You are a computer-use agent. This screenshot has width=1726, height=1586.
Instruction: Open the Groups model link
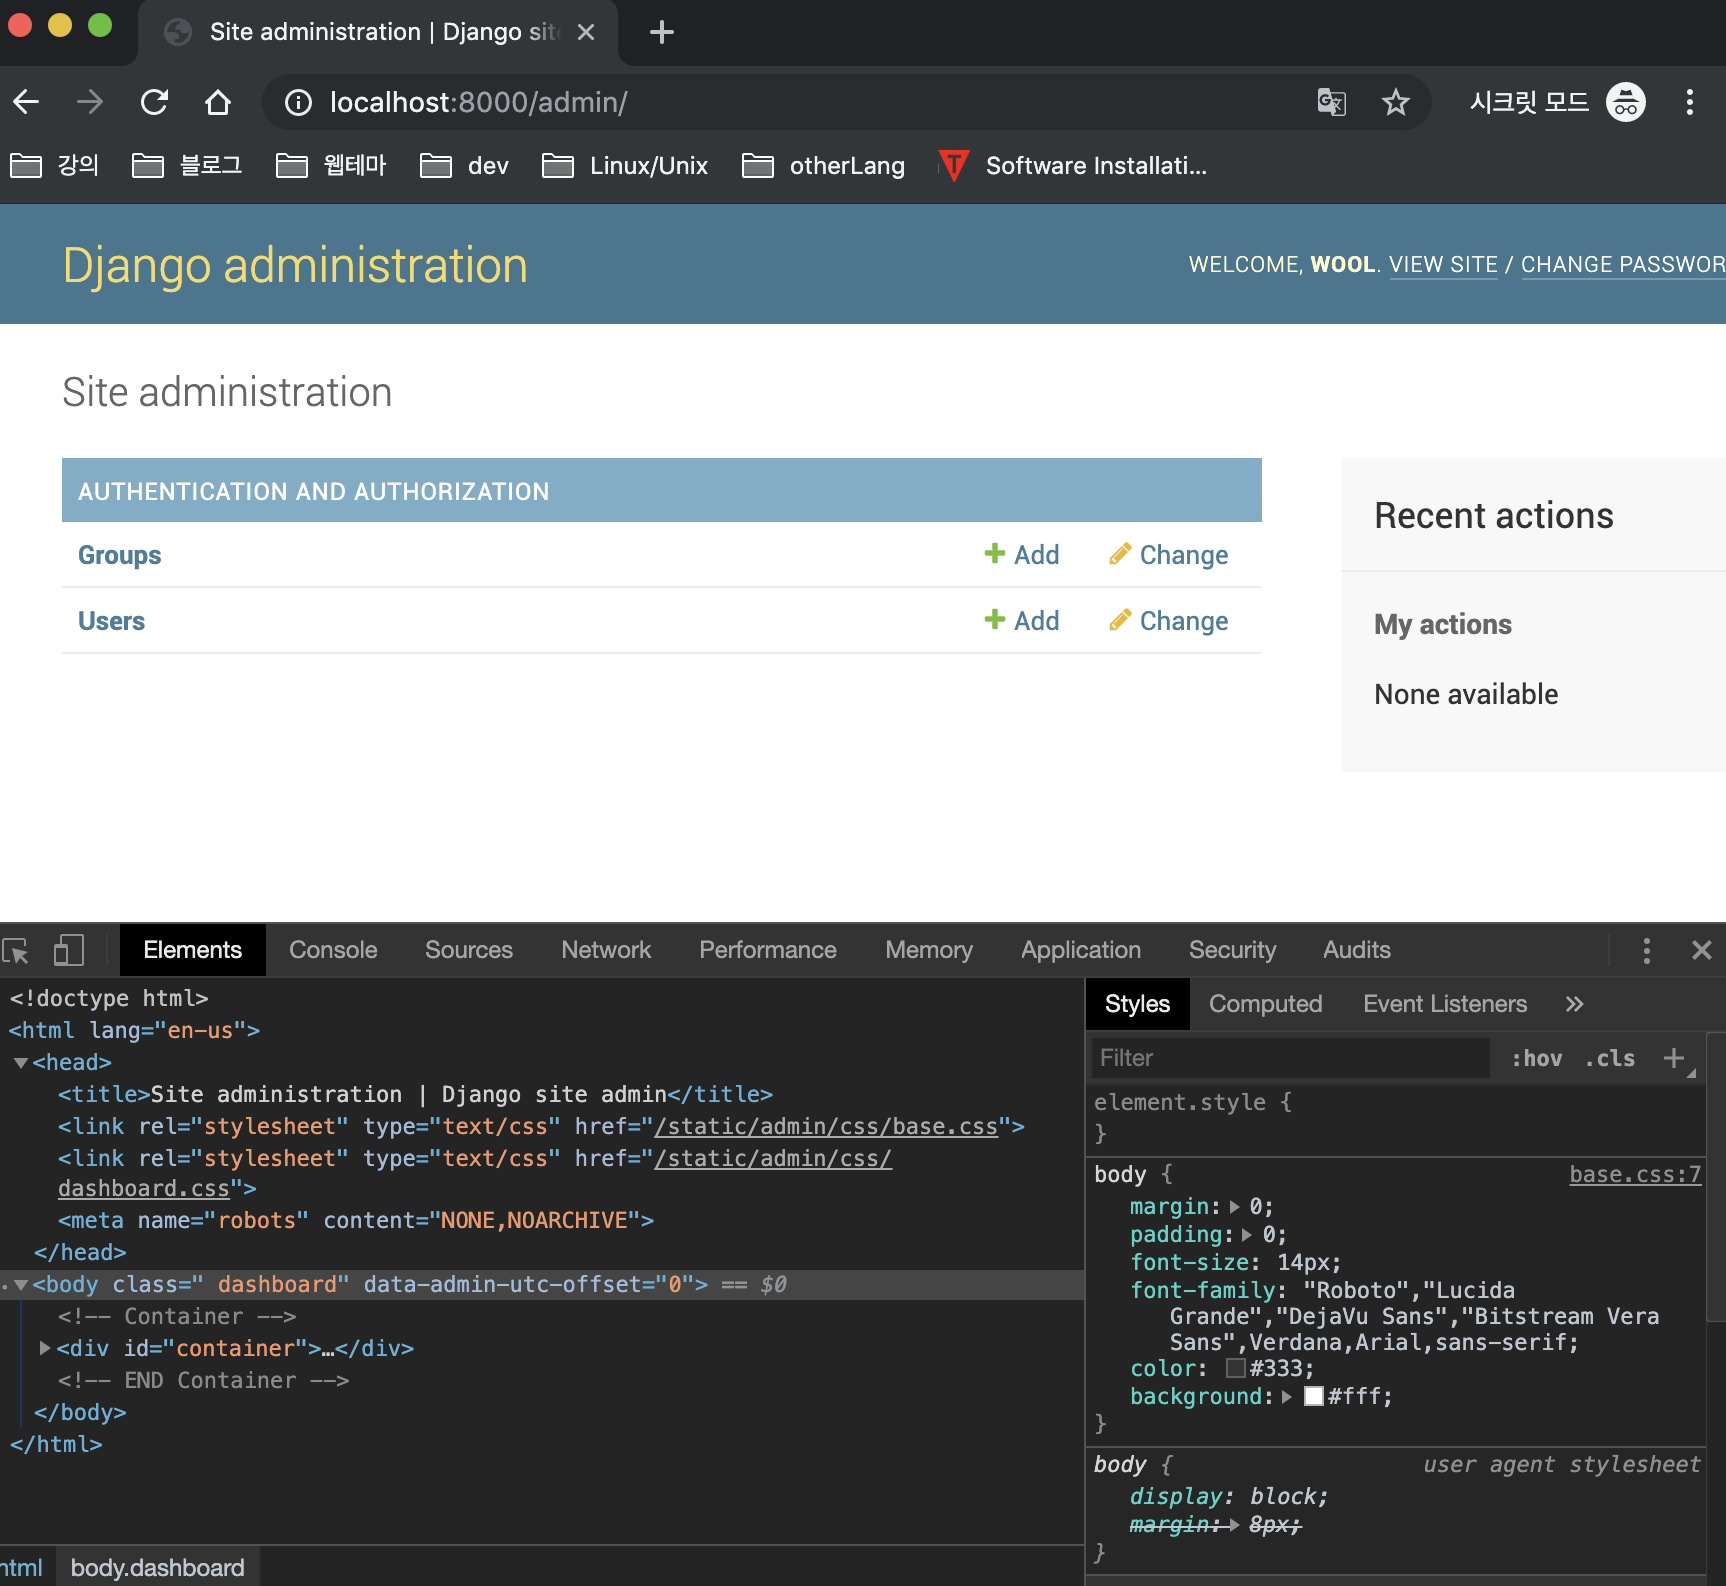120,555
